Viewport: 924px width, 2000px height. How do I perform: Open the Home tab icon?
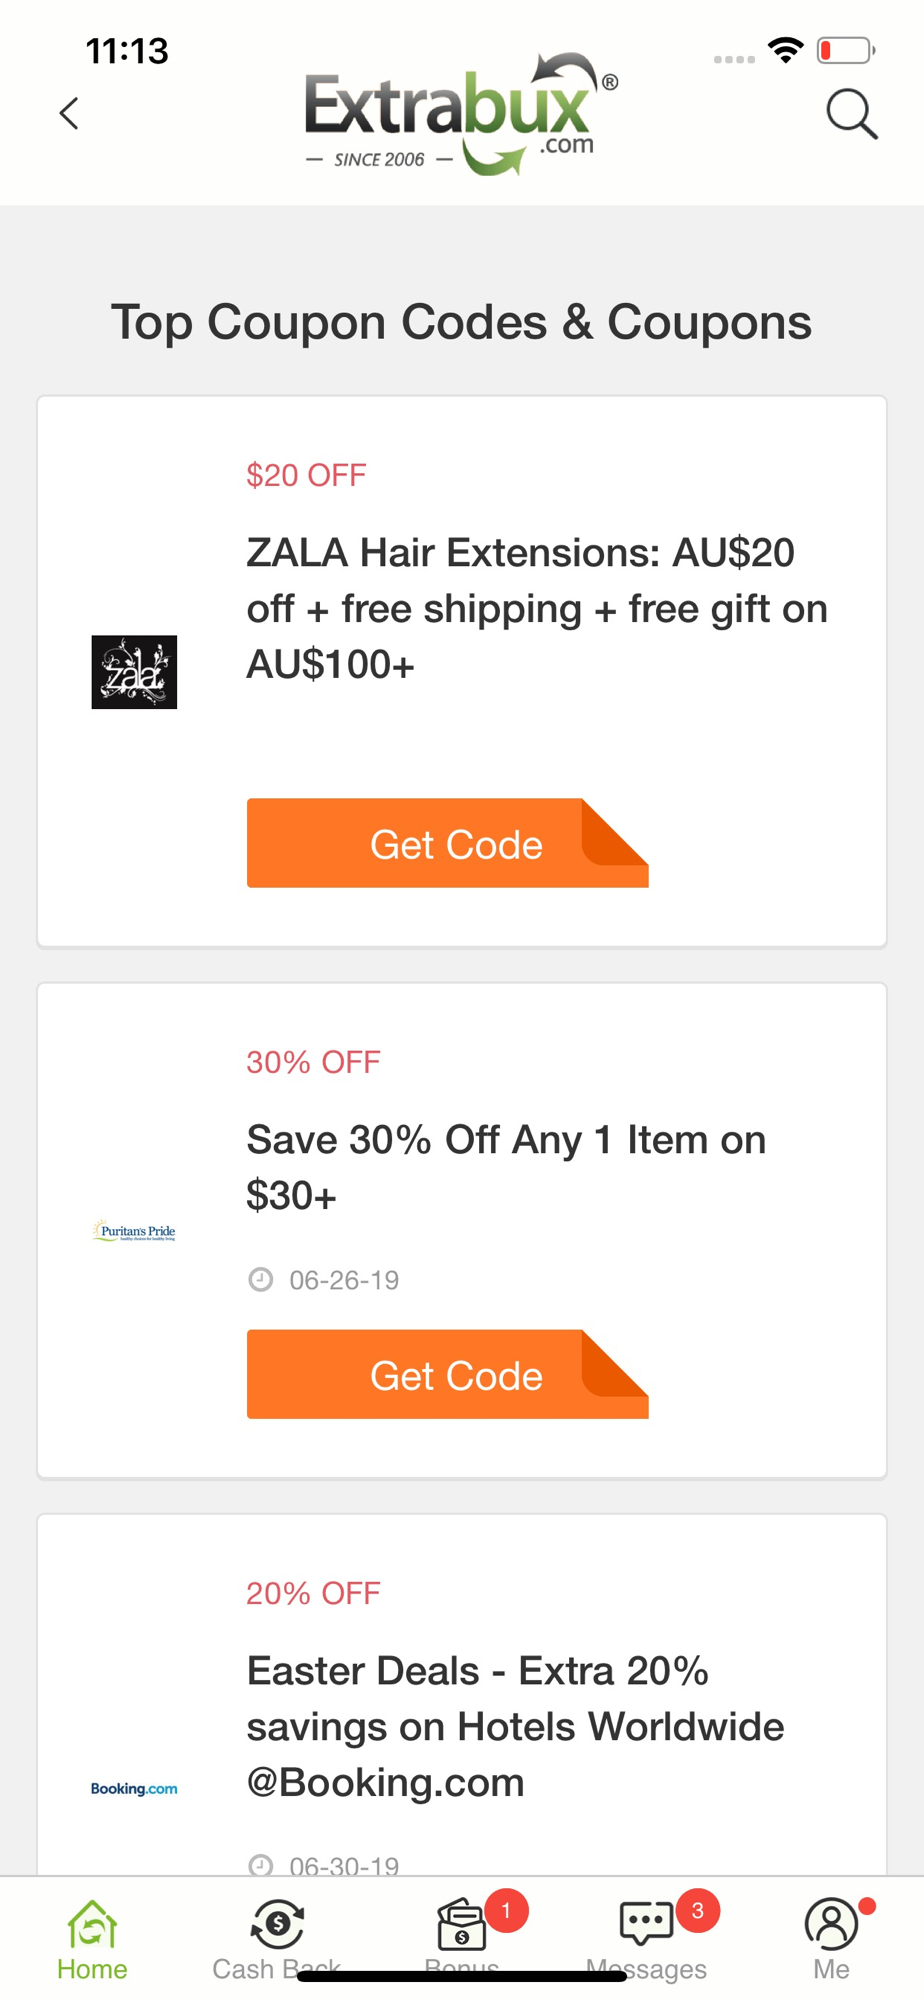tap(92, 1924)
